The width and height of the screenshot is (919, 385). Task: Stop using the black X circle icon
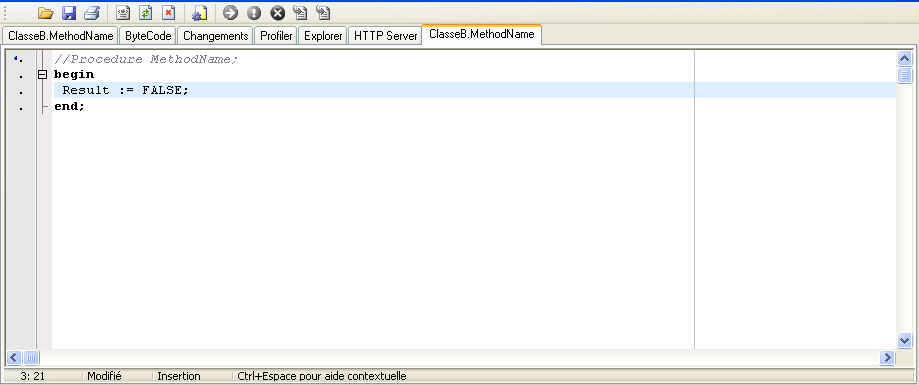point(277,12)
